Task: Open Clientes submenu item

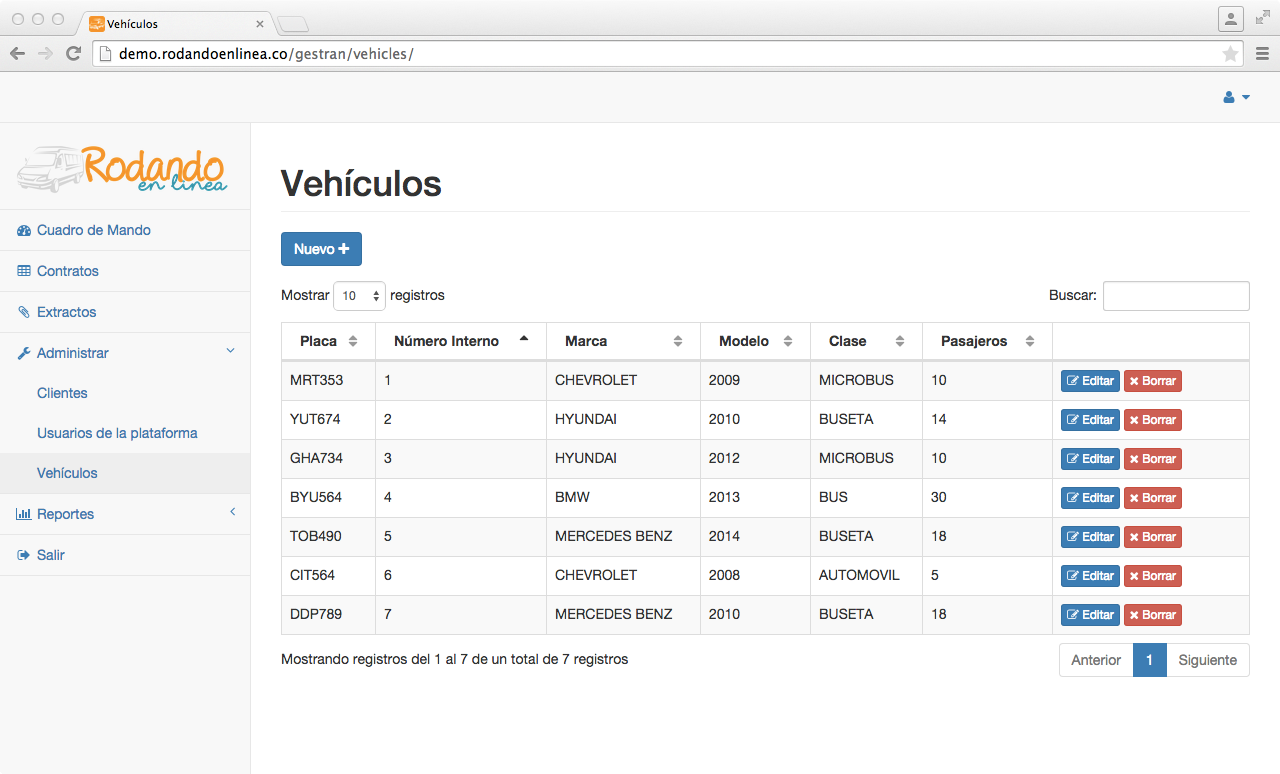Action: (x=125, y=393)
